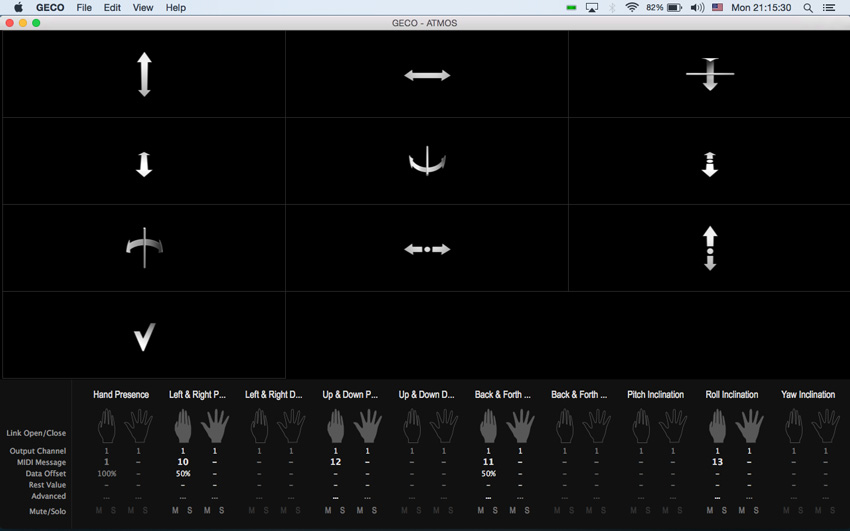
Task: Click MIDI Message value 12
Action: point(336,462)
